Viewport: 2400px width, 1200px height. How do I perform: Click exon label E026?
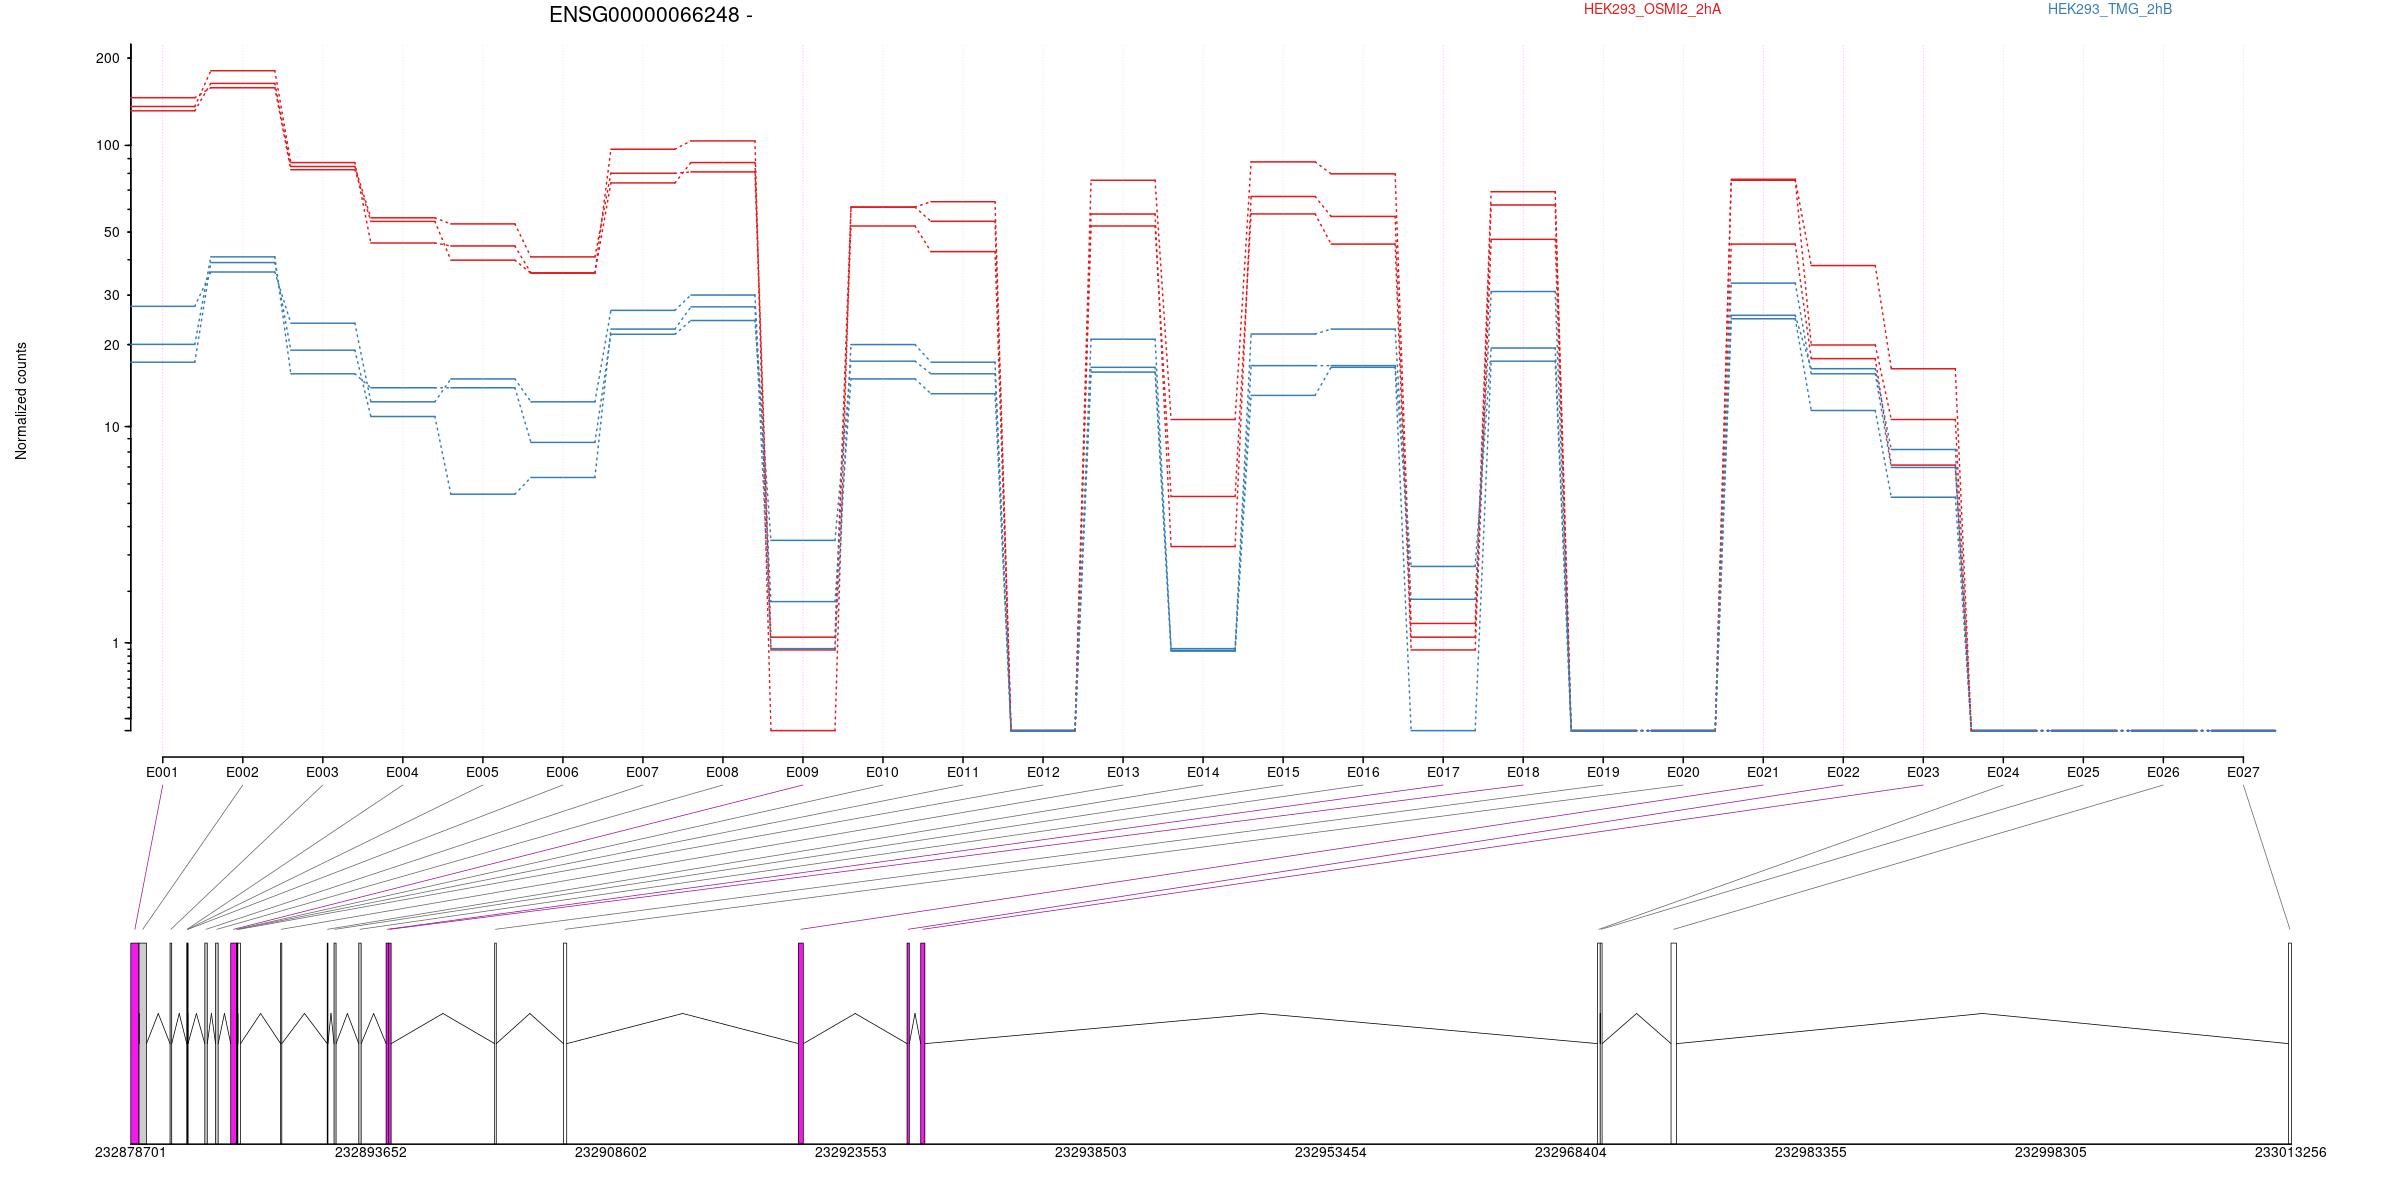2163,772
